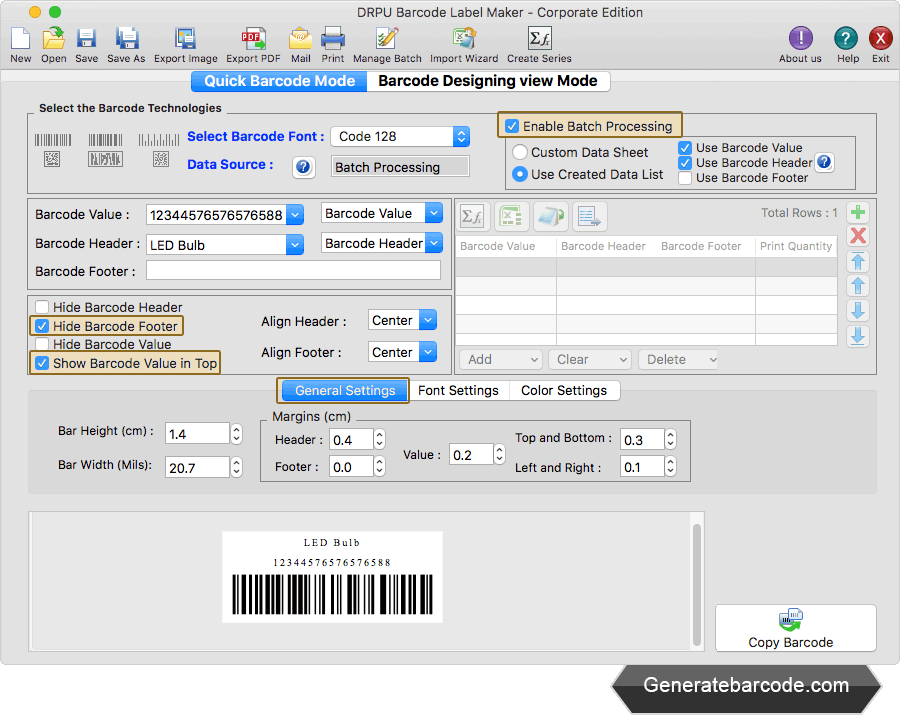Select the General Settings tab
Viewport: 900px width, 716px height.
(x=345, y=390)
